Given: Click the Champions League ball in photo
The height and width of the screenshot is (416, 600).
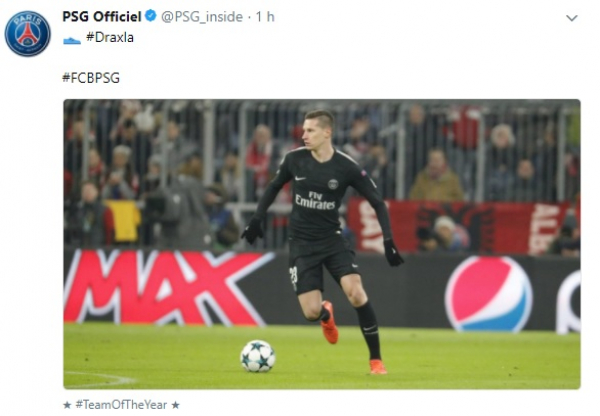Looking at the screenshot, I should [258, 356].
